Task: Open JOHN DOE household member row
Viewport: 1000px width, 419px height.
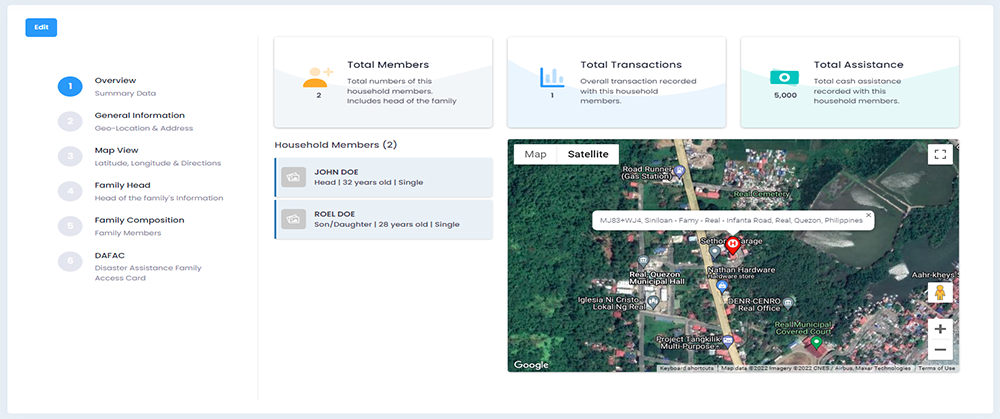Action: pyautogui.click(x=383, y=177)
